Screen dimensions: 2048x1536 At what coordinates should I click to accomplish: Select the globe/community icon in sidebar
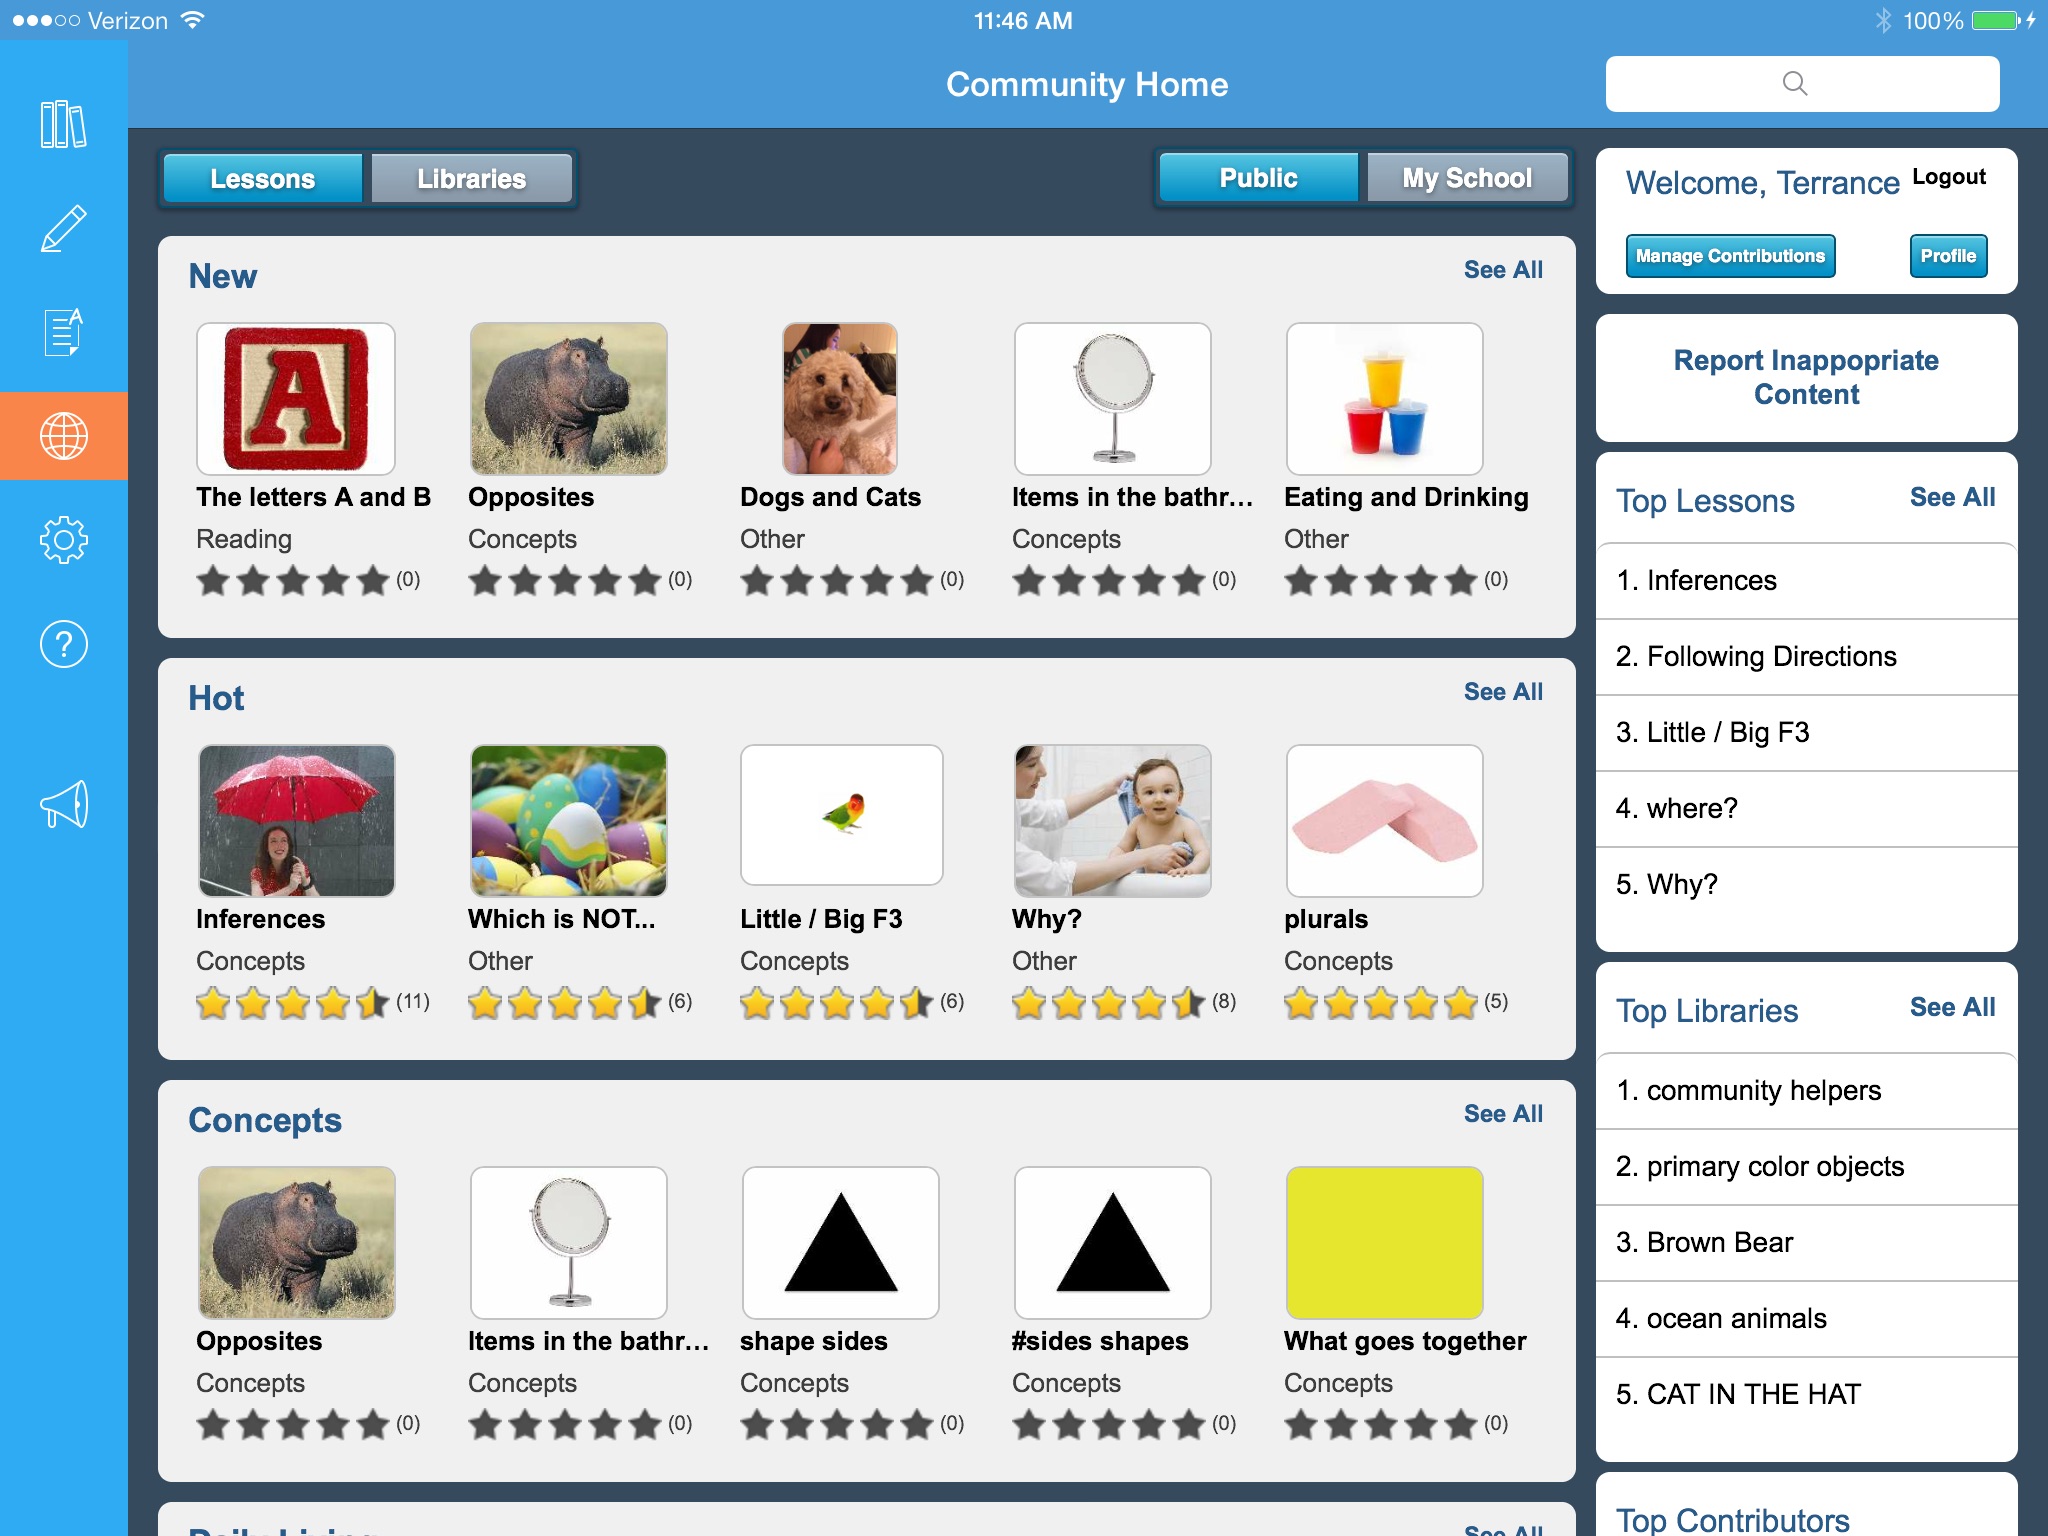pyautogui.click(x=65, y=436)
